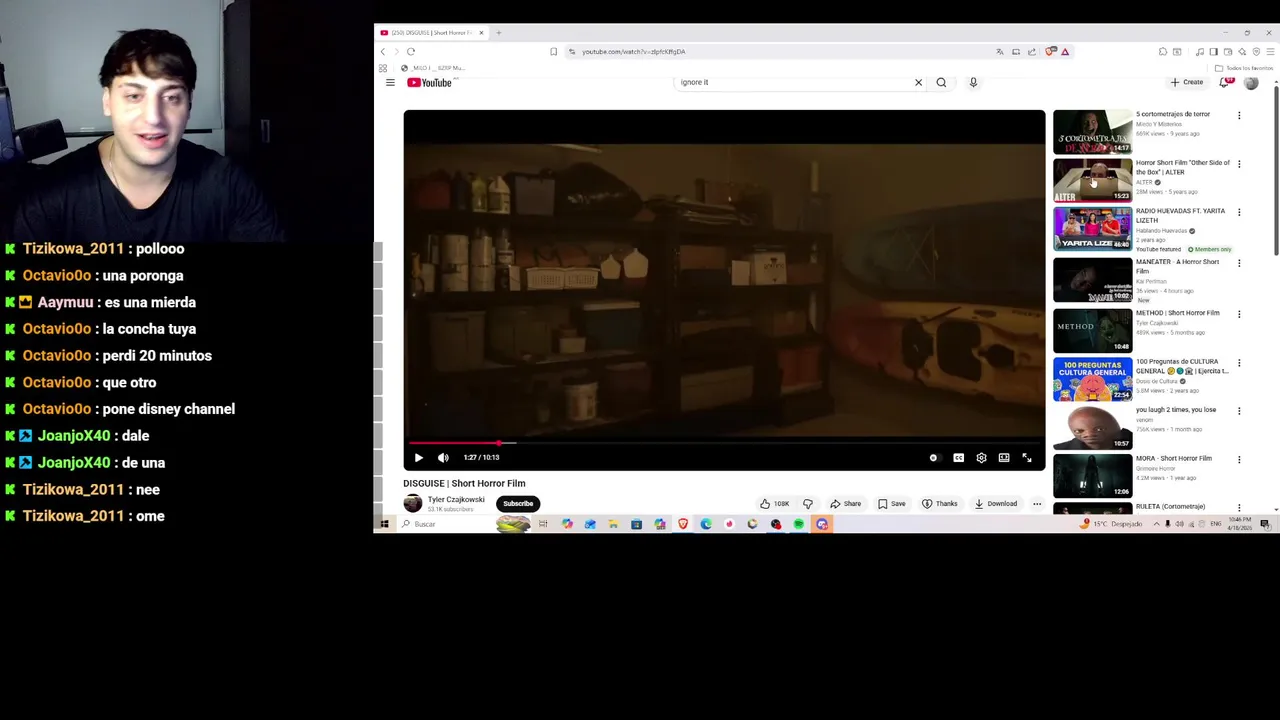
Task: Open Windows Start menu
Action: pyautogui.click(x=384, y=524)
